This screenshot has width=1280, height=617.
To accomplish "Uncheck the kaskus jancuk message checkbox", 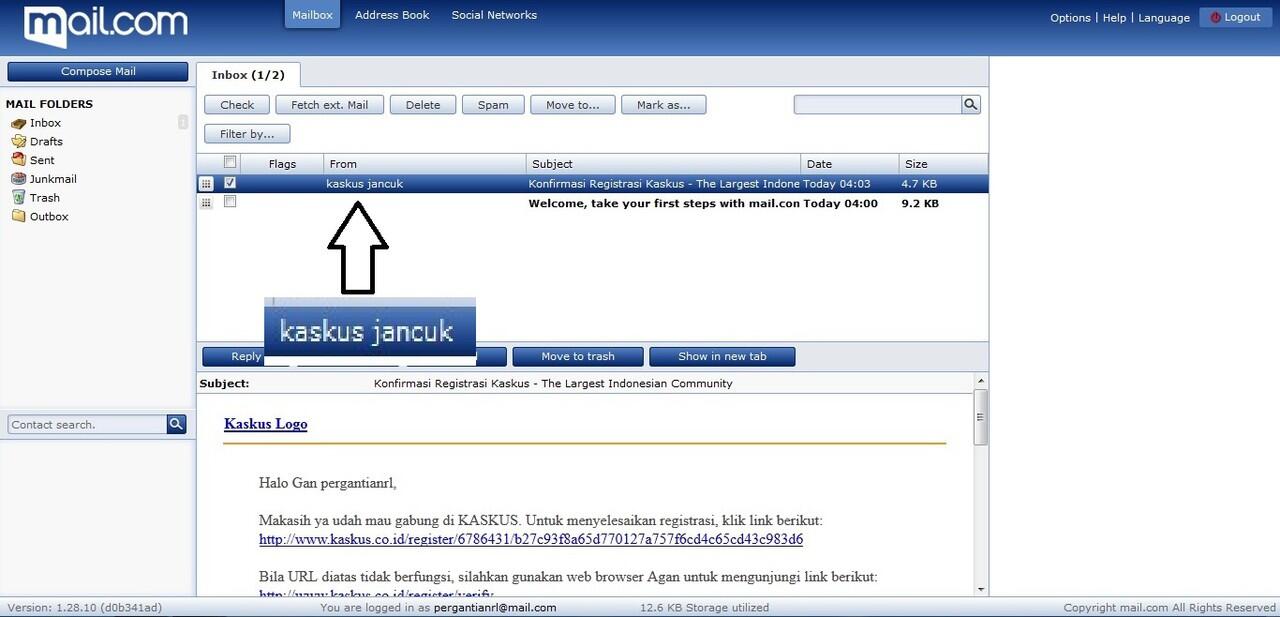I will (x=230, y=183).
